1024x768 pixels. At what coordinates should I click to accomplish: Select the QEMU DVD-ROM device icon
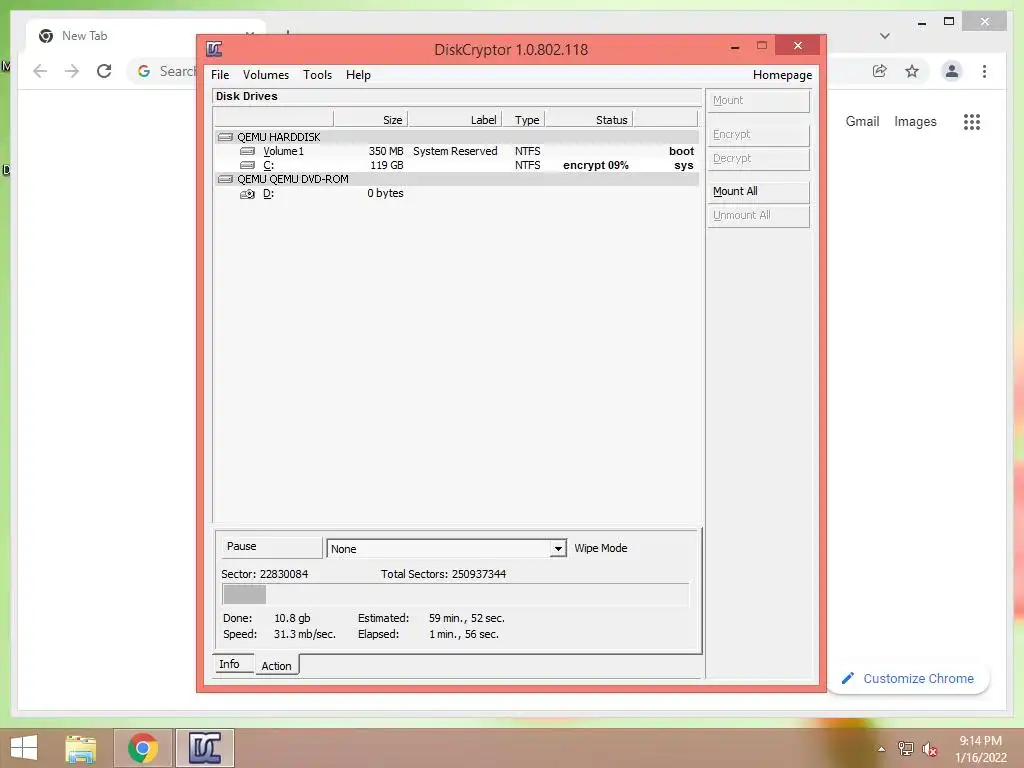[x=225, y=179]
